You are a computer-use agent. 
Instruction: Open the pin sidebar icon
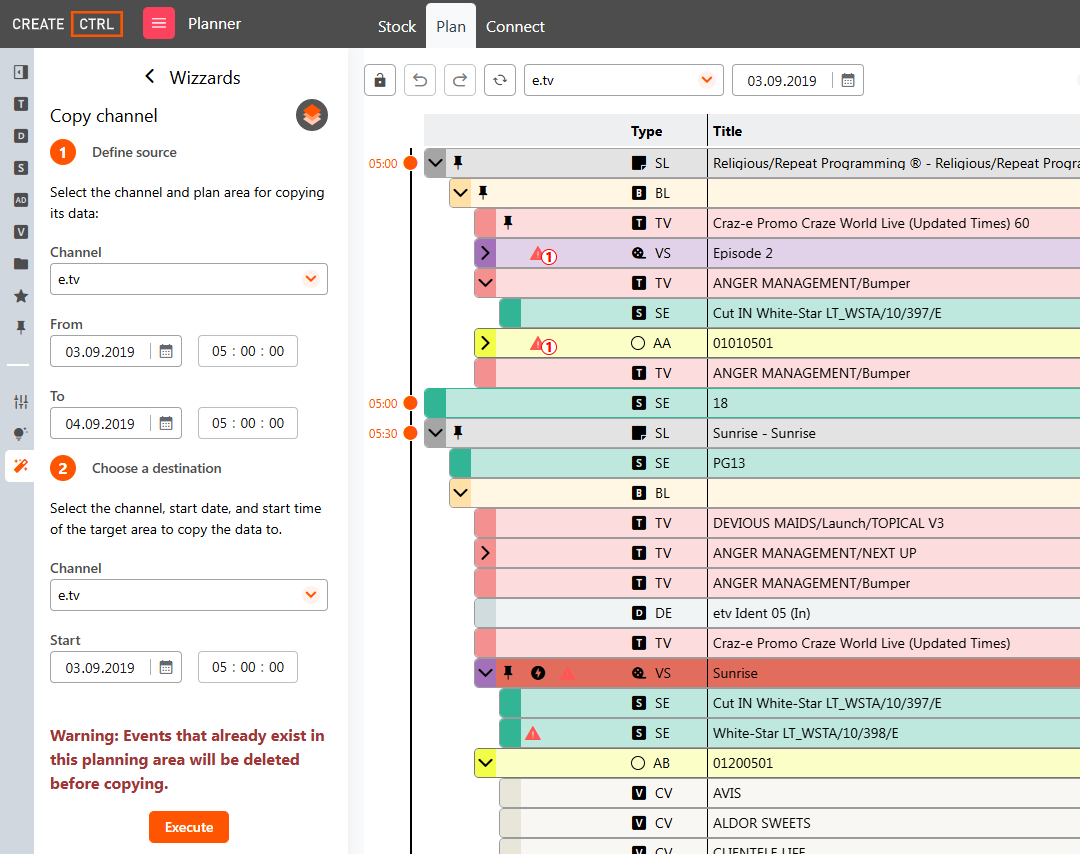(x=21, y=327)
